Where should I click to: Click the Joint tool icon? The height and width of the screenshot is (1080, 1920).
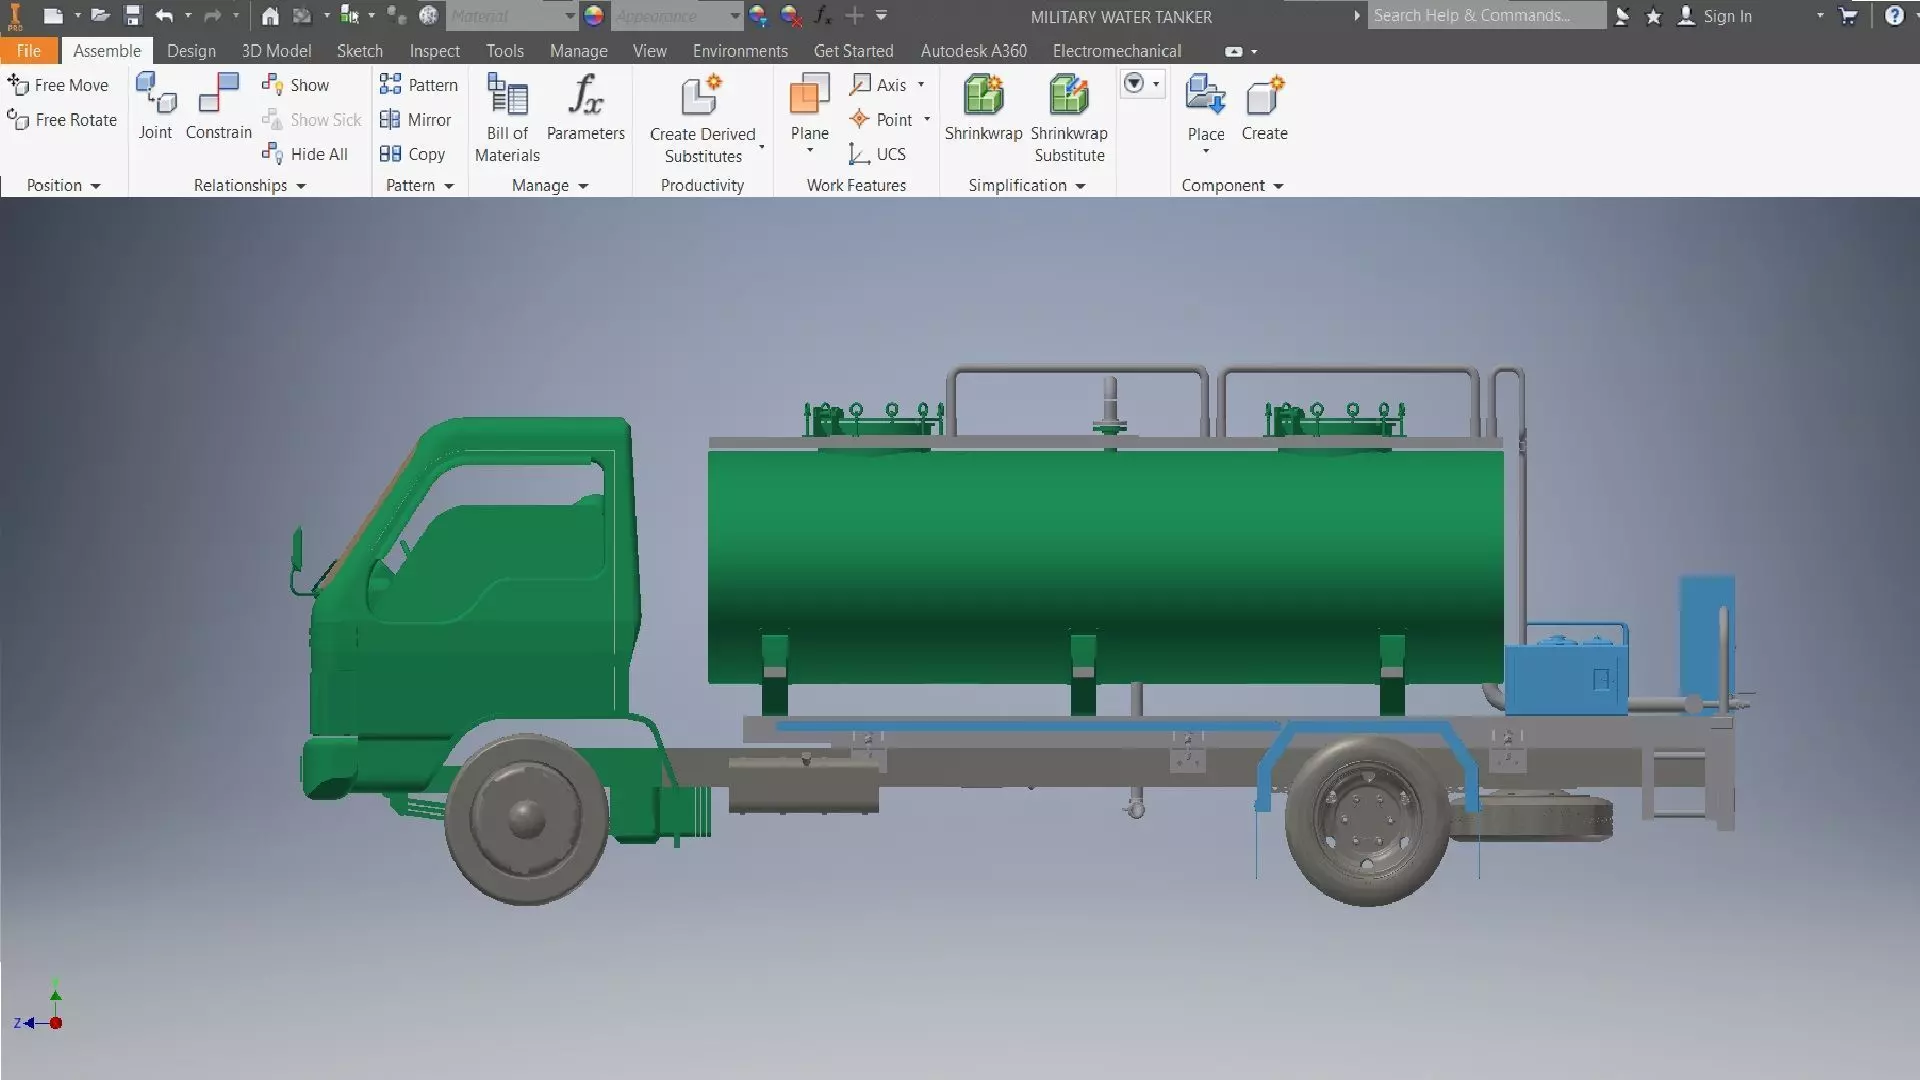(156, 93)
